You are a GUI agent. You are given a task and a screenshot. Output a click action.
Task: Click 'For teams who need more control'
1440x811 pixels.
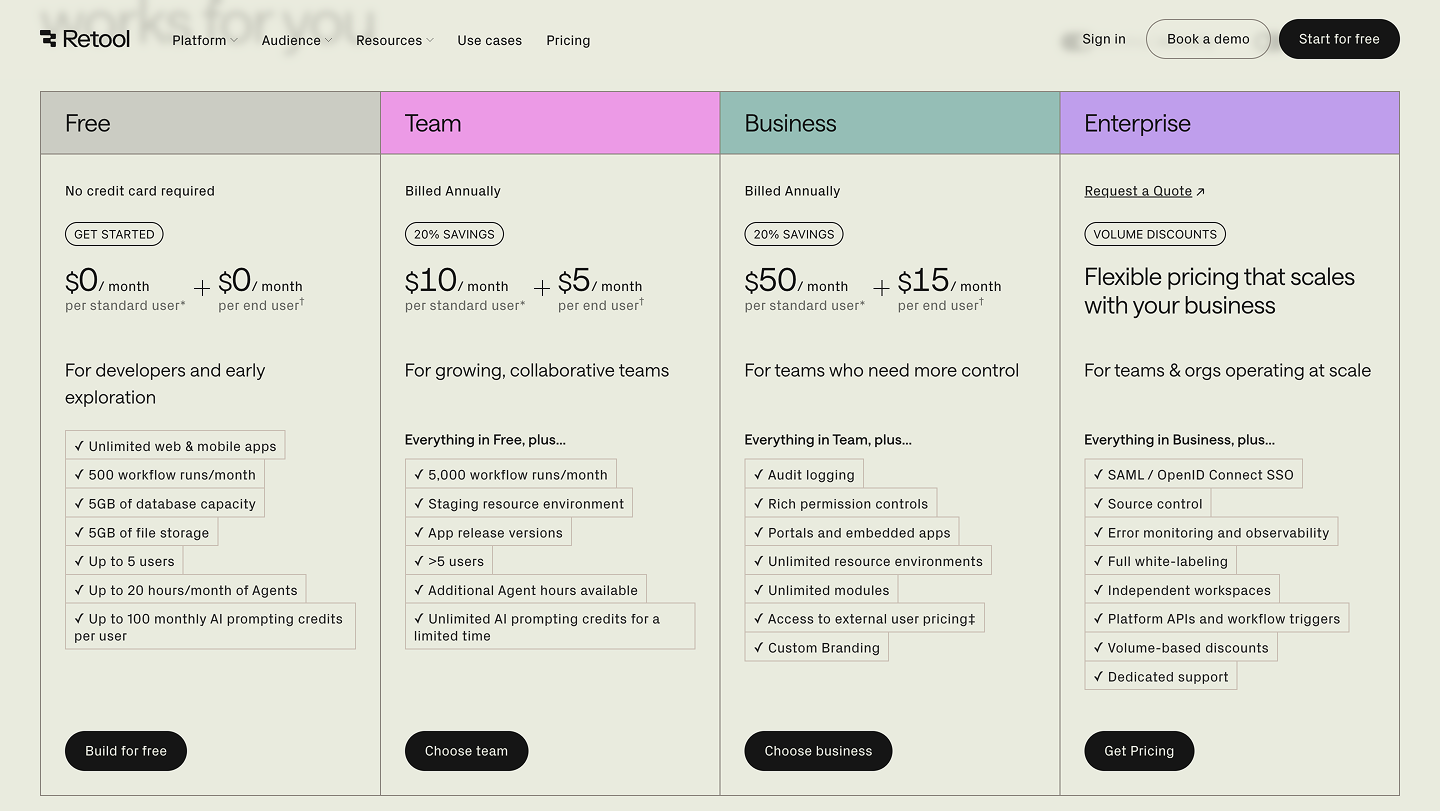coord(882,371)
